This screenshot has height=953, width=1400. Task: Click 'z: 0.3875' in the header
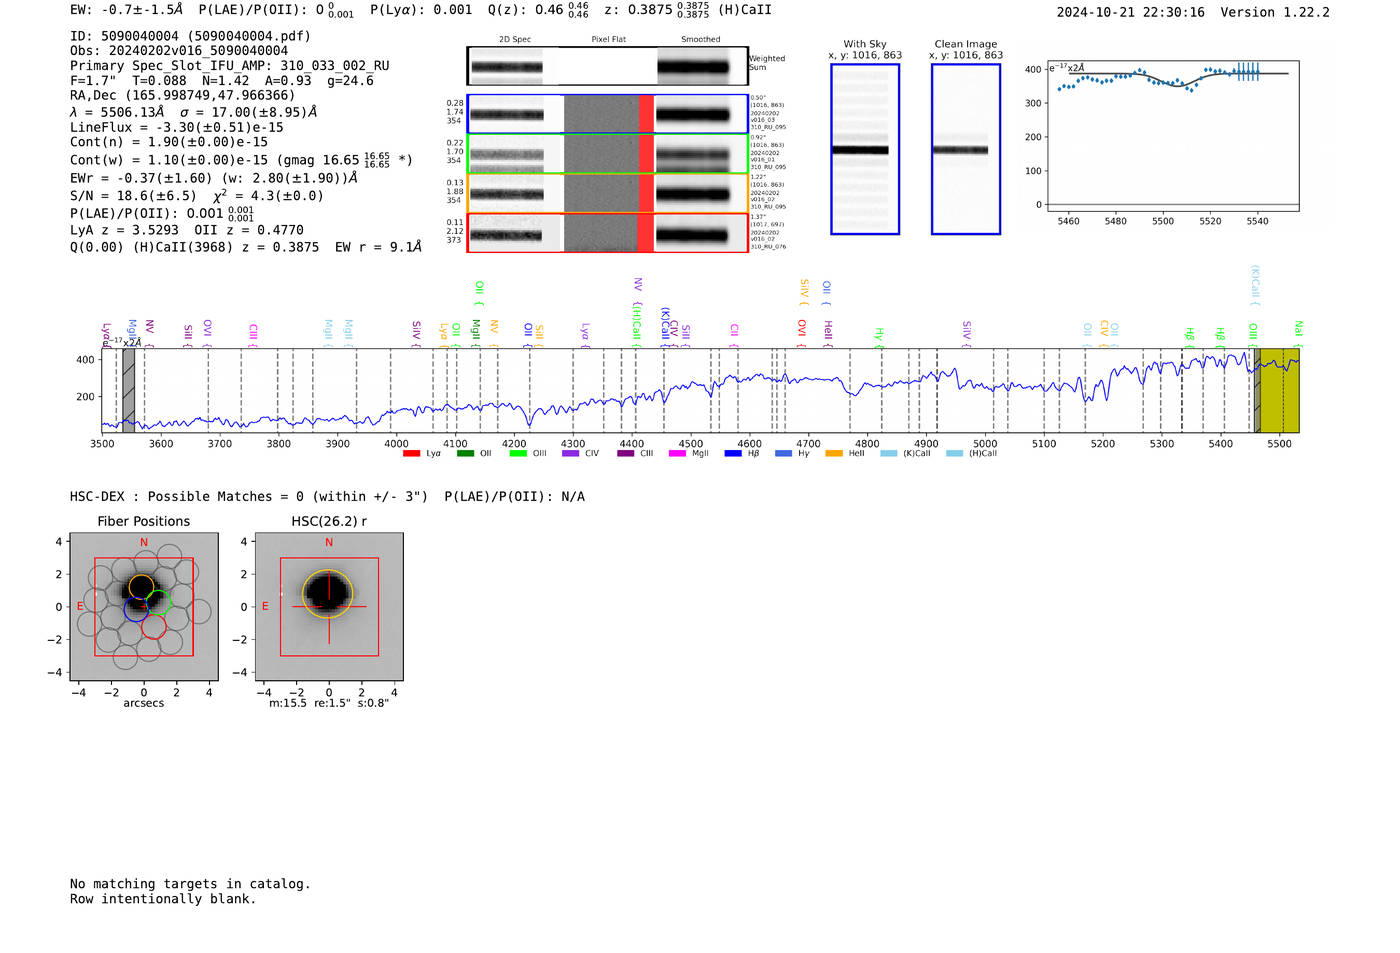[657, 10]
